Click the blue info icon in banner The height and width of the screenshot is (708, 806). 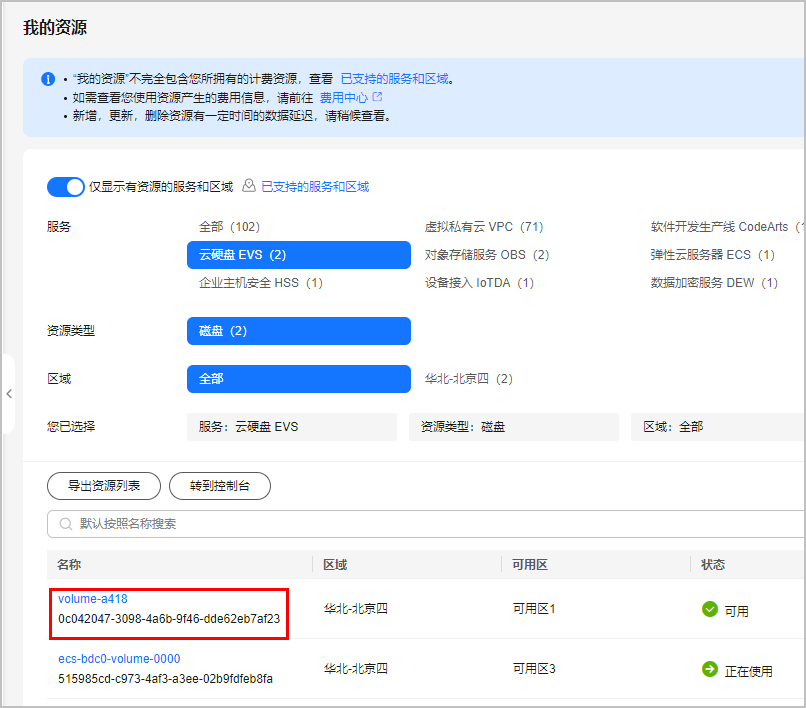click(x=48, y=79)
